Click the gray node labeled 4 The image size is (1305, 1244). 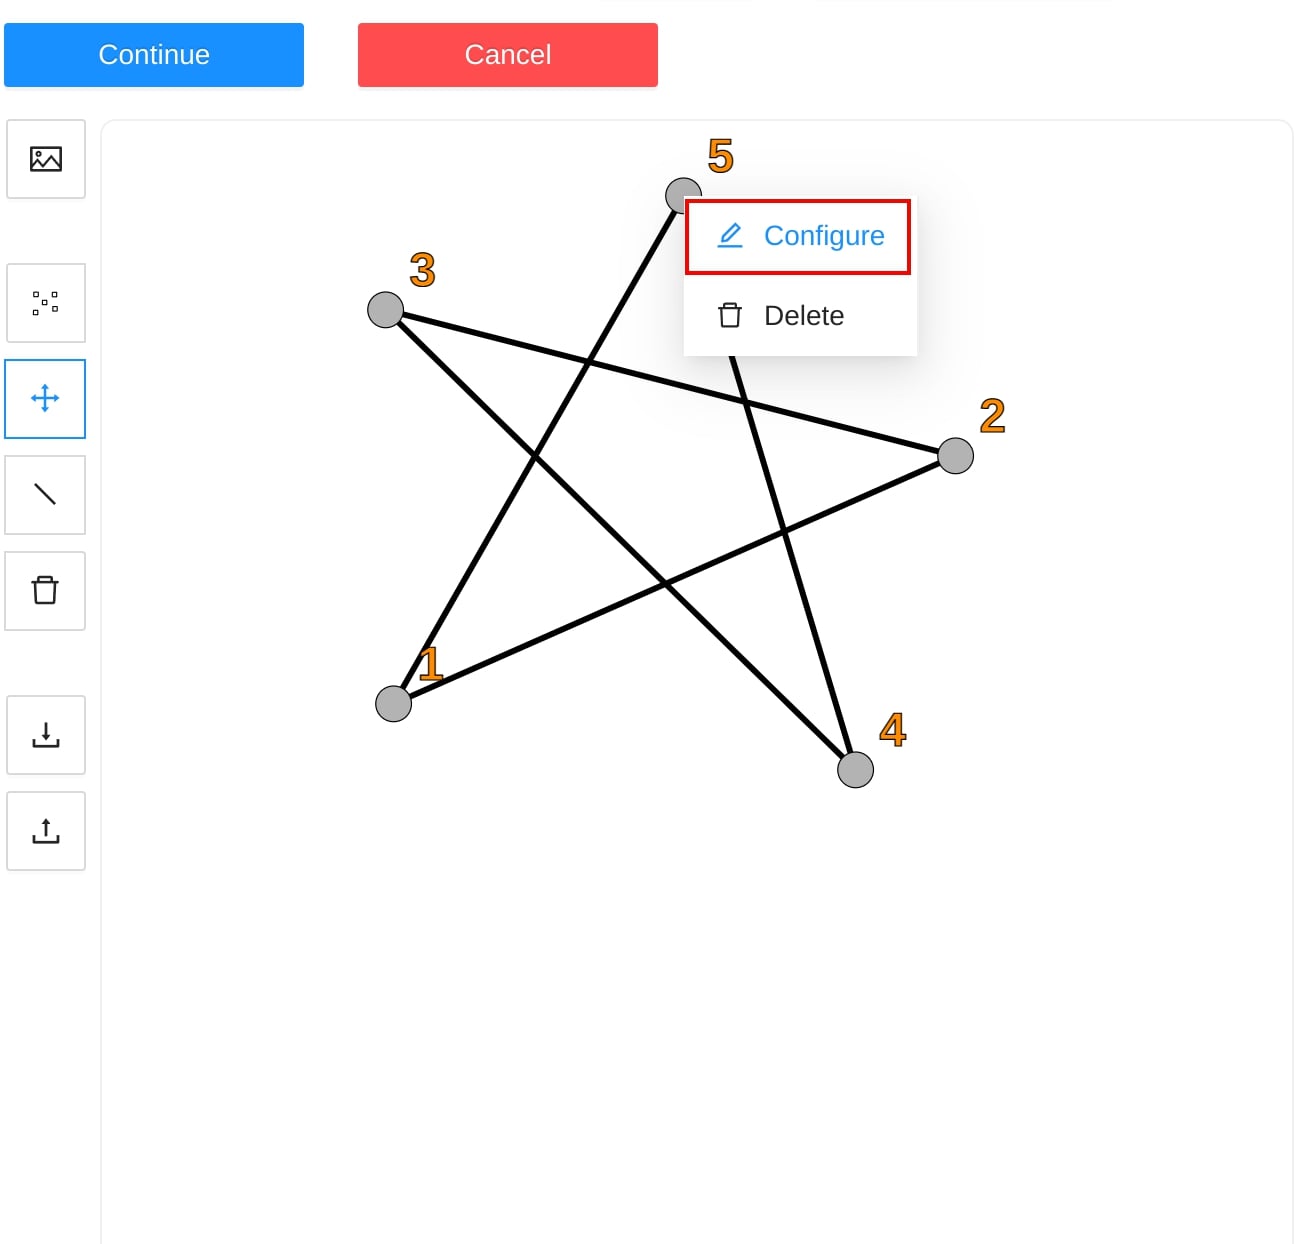click(x=855, y=770)
